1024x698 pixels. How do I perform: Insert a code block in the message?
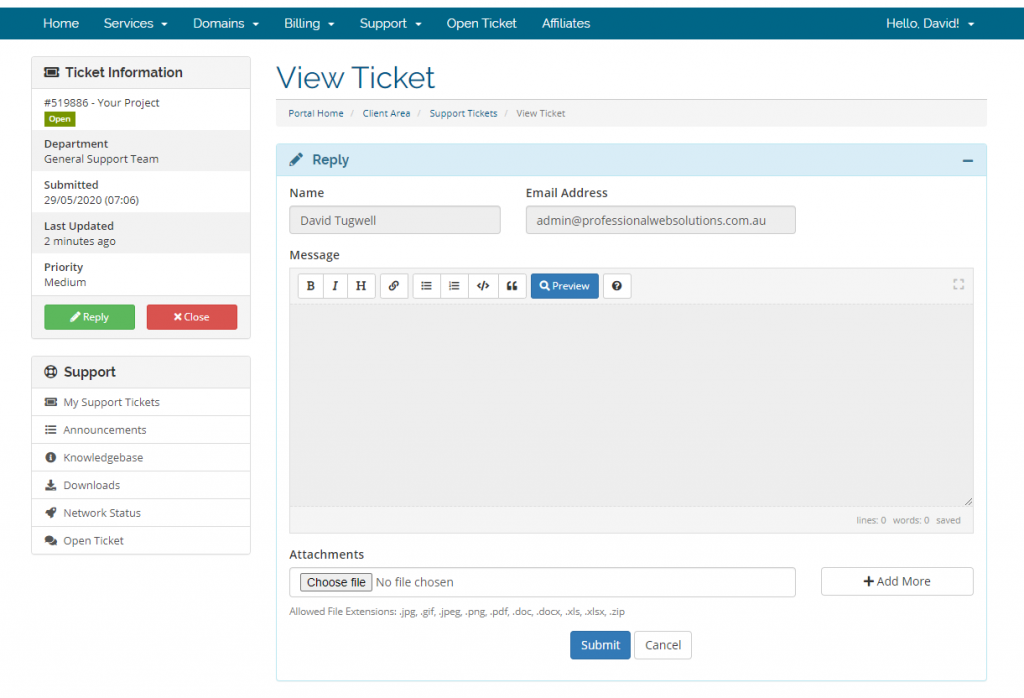click(x=483, y=286)
